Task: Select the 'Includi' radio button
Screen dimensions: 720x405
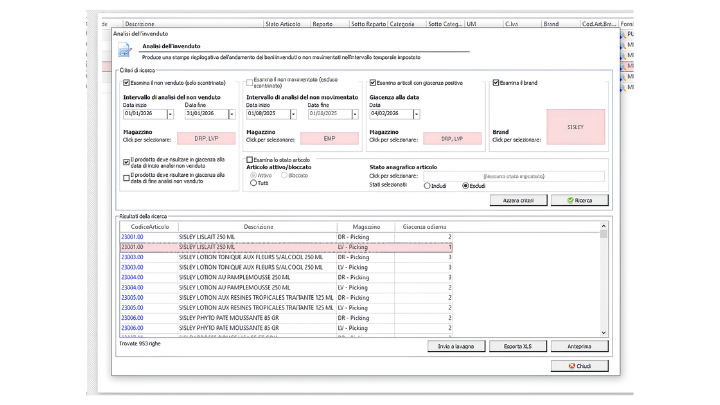Action: tap(427, 186)
